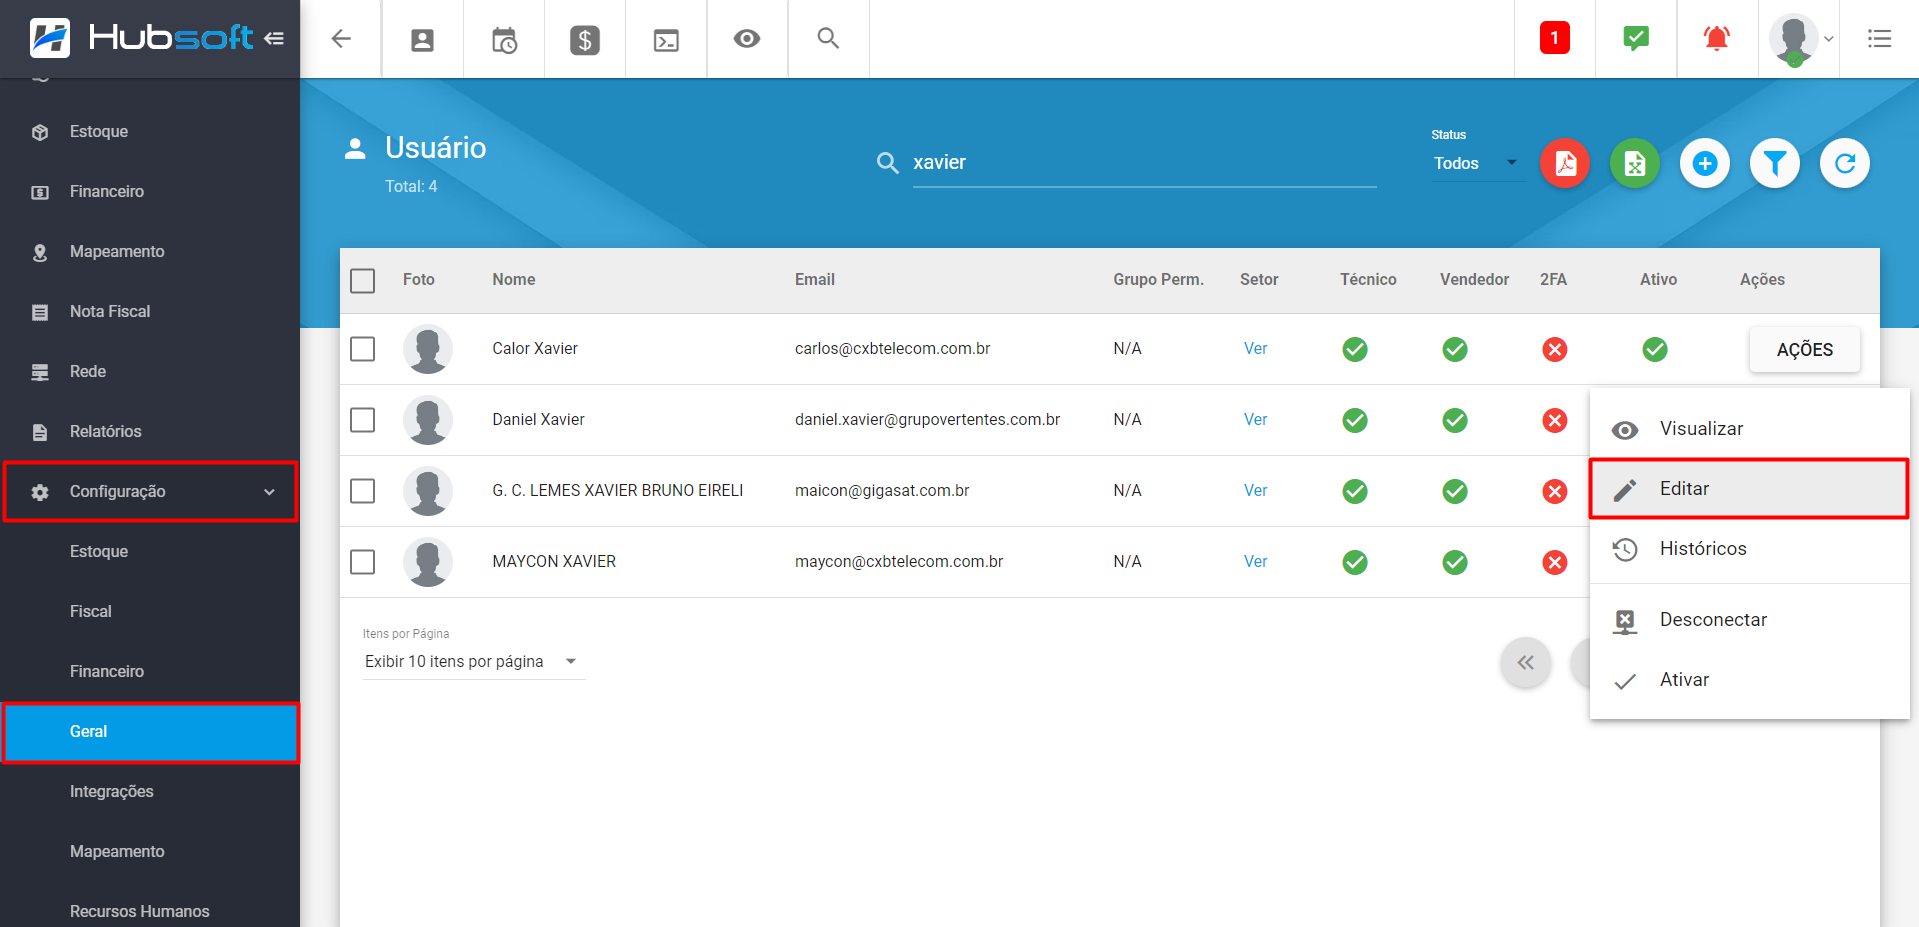Collapse sidebar via Hubsoft arrow icon
1919x927 pixels.
274,38
